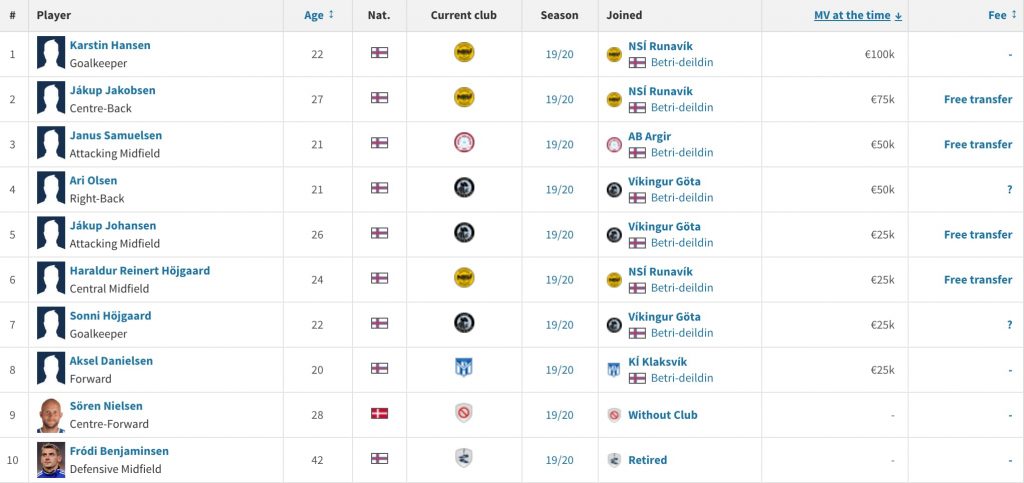
Task: Click Free transfer fee for Jákup Johansen
Action: (x=978, y=234)
